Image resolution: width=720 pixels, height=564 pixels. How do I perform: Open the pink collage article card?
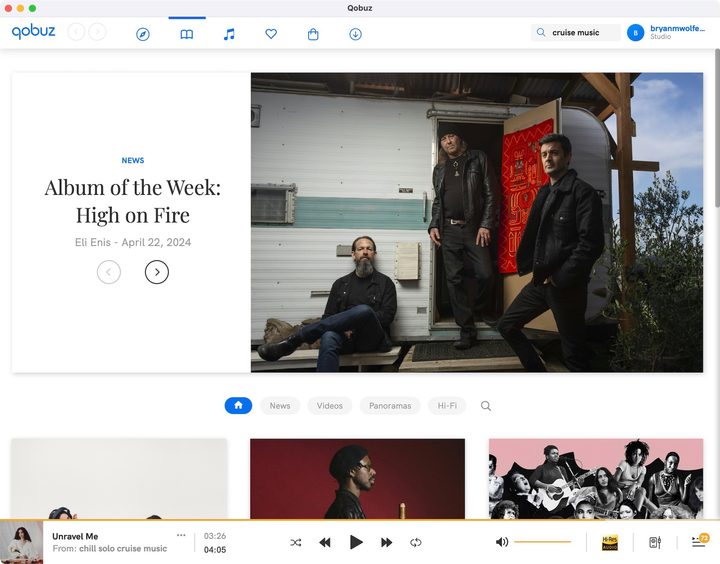[596, 479]
